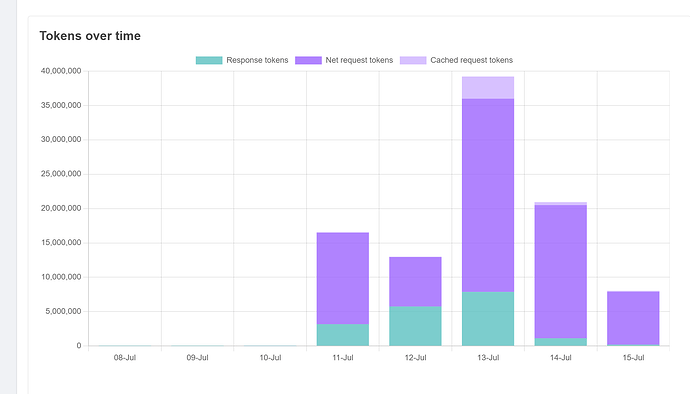690x394 pixels.
Task: Click the '12-Jul' axis label
Action: (415, 357)
